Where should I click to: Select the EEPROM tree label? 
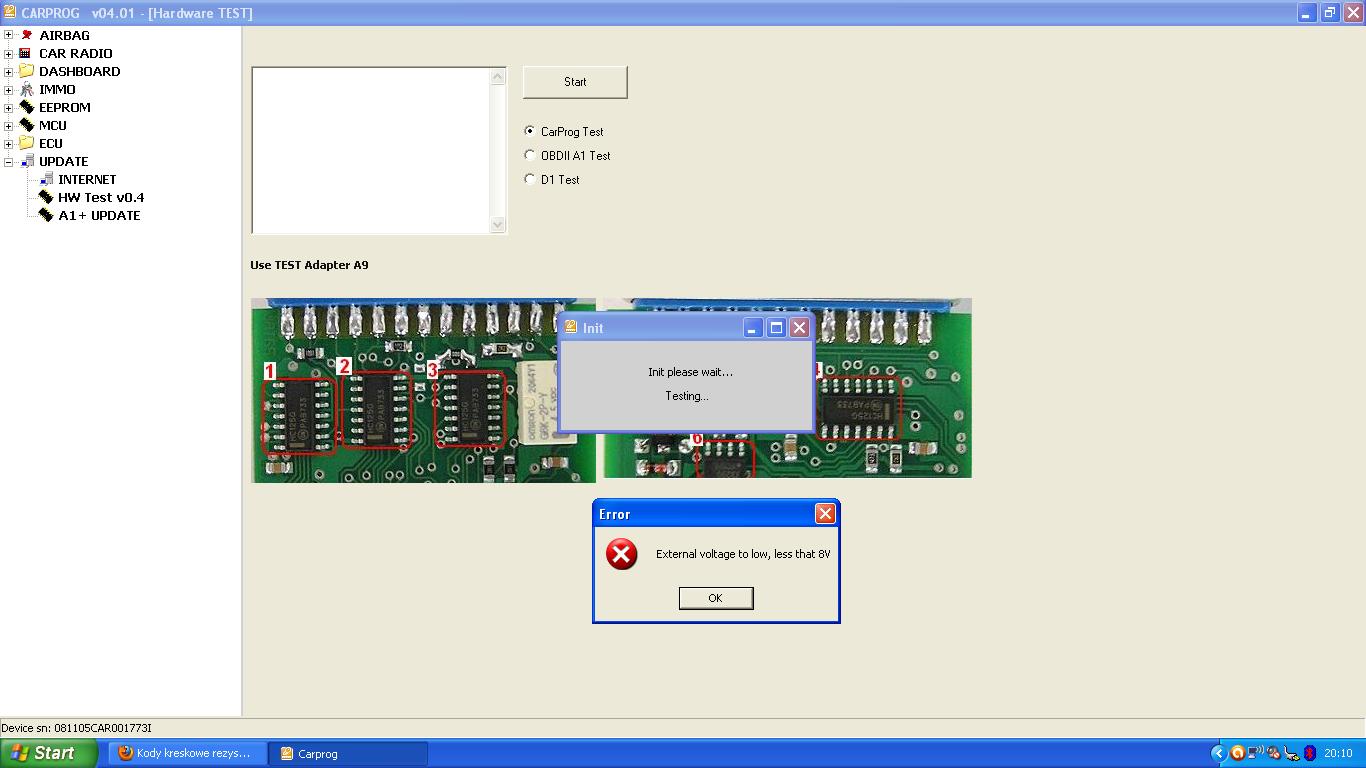coord(64,107)
